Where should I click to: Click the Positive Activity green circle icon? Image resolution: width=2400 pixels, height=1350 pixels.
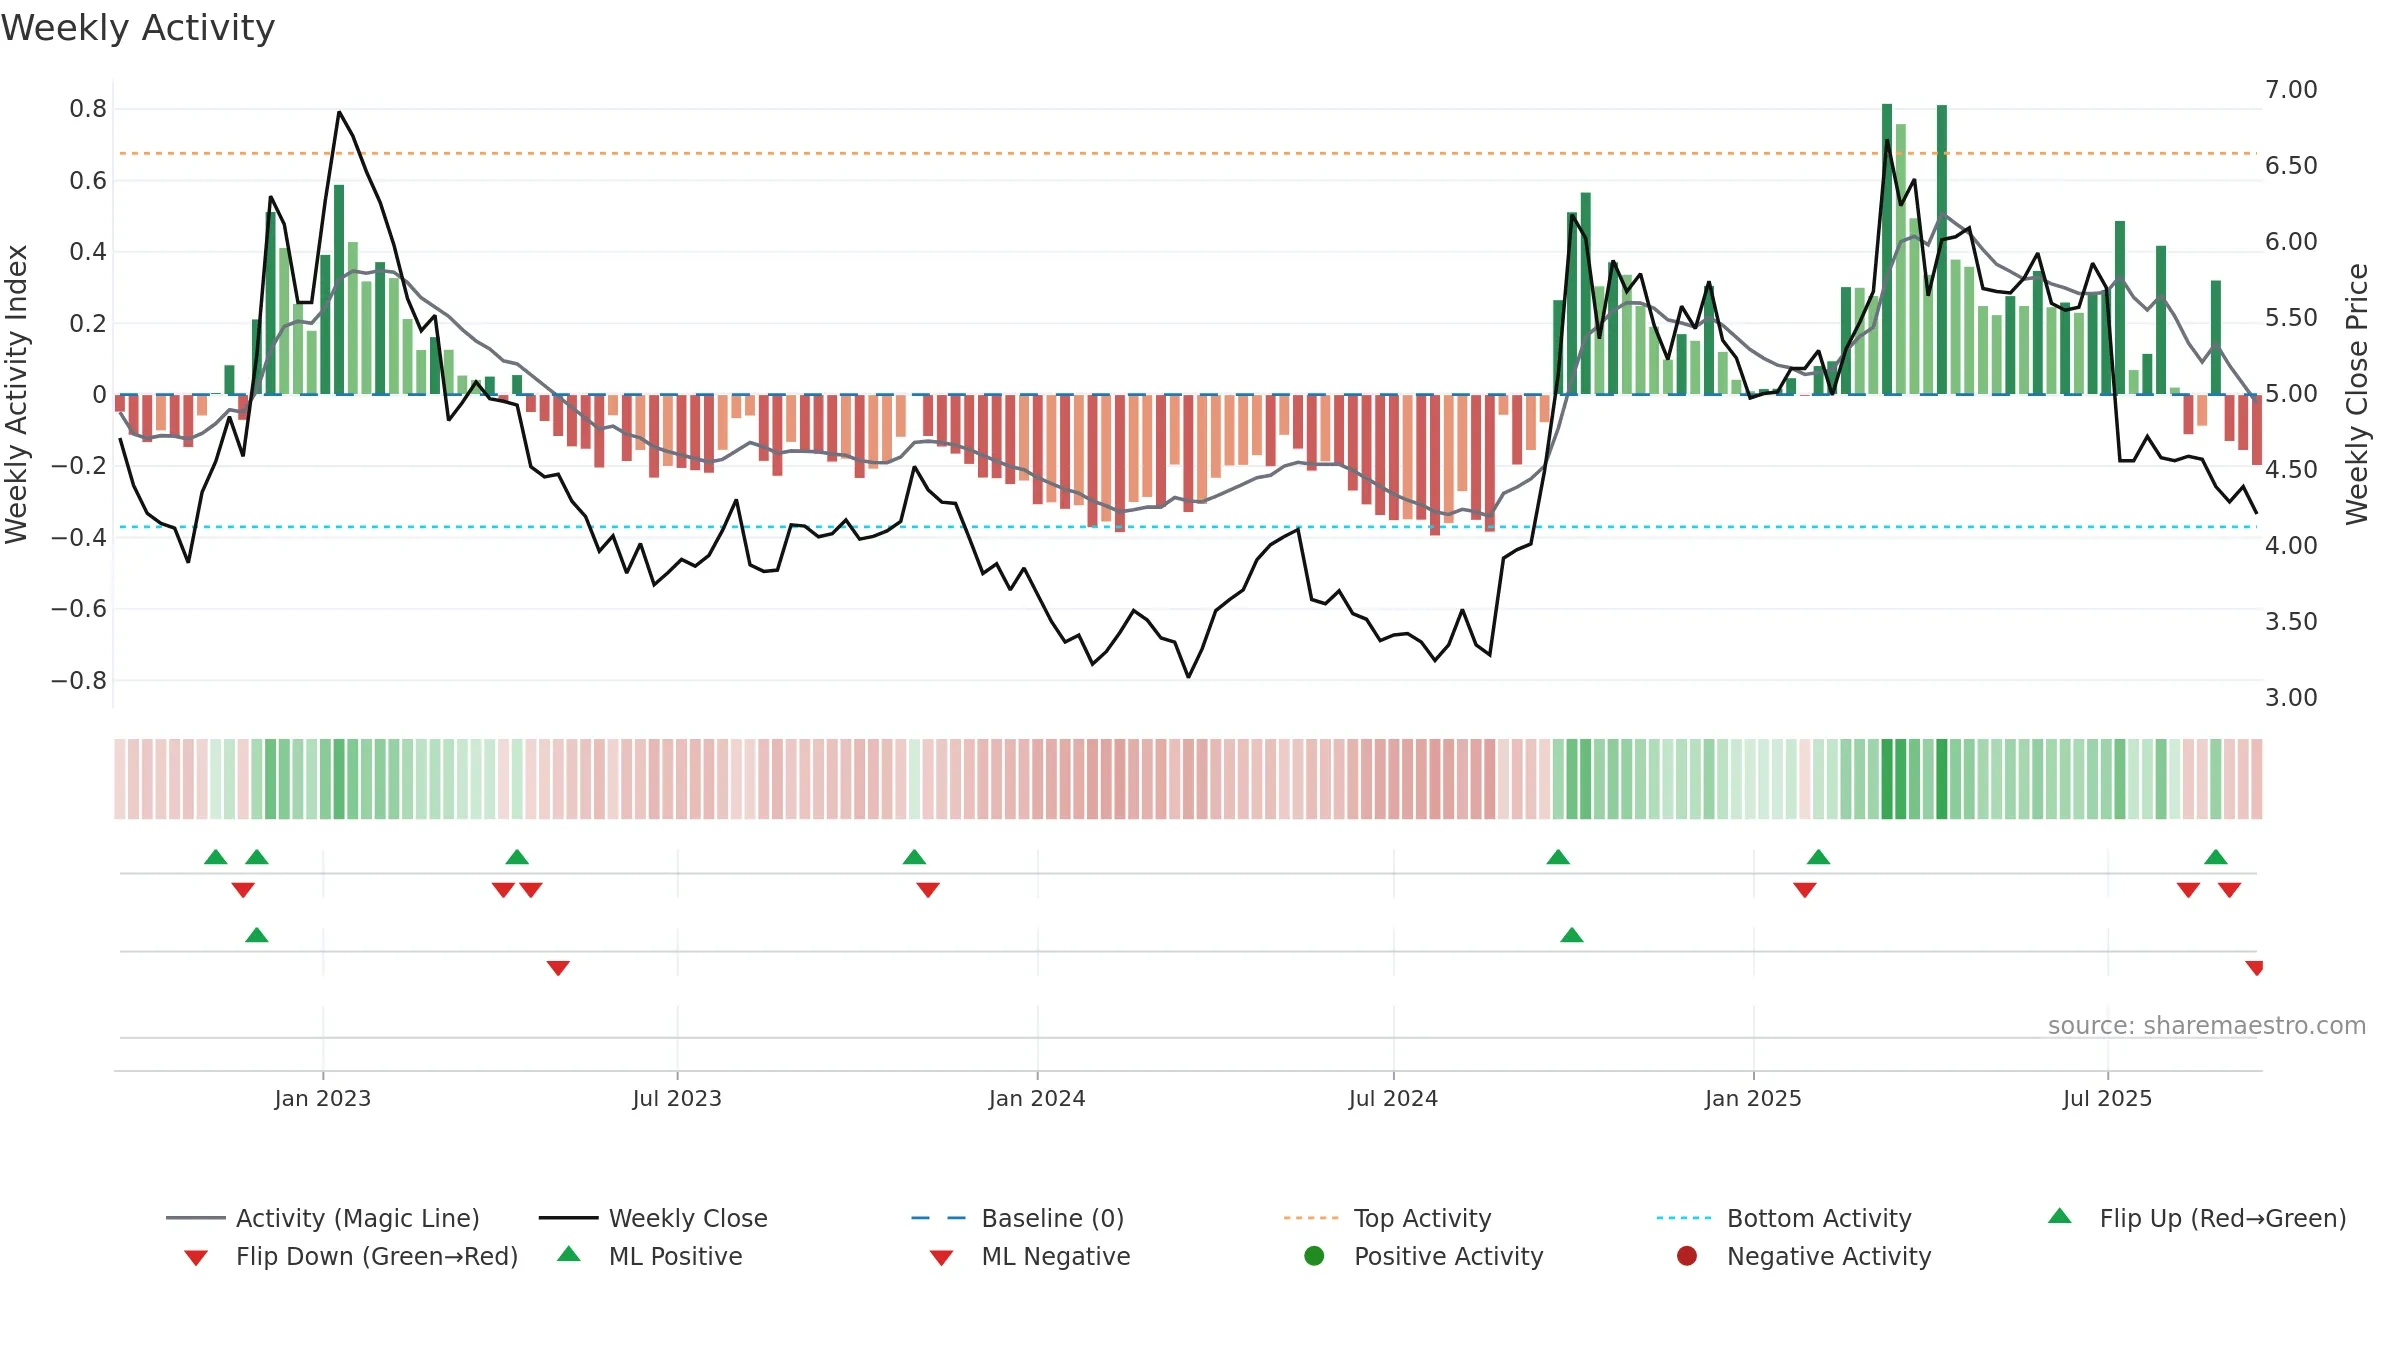[1315, 1256]
